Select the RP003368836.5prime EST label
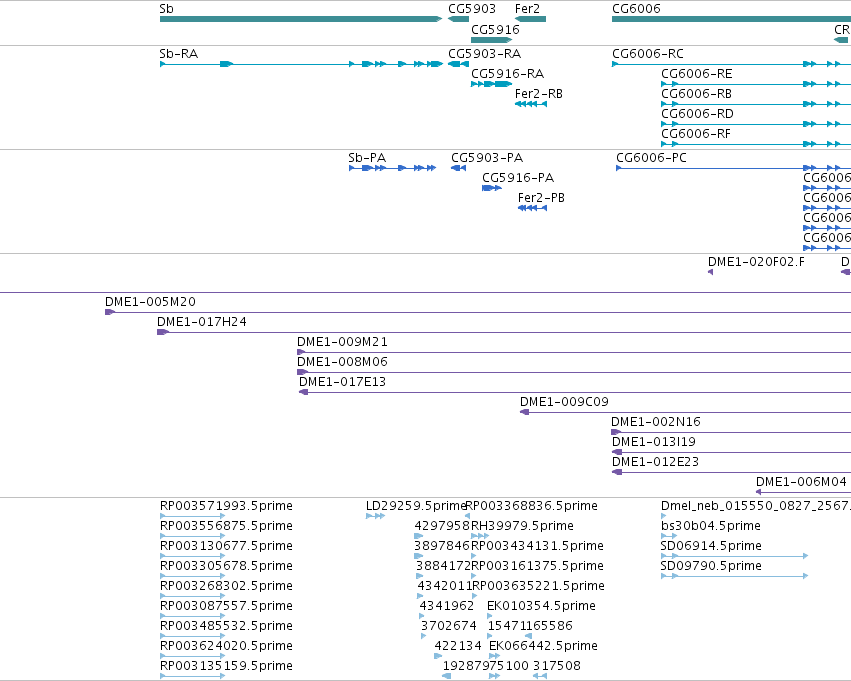The width and height of the screenshot is (851, 681). (532, 506)
